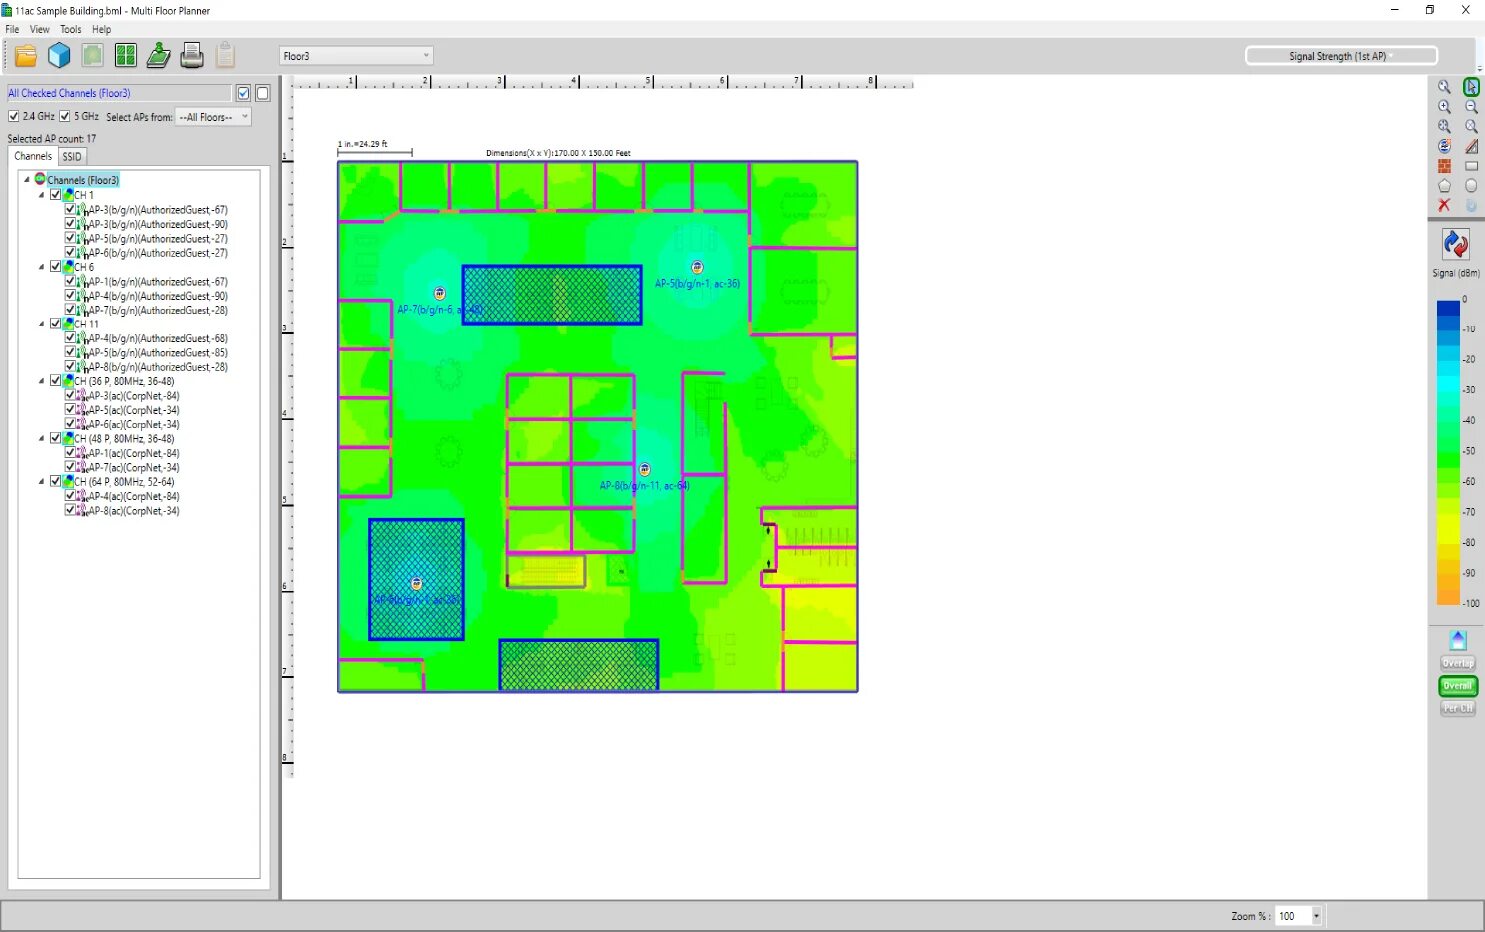Print the floor plan using the printer icon

pos(192,56)
